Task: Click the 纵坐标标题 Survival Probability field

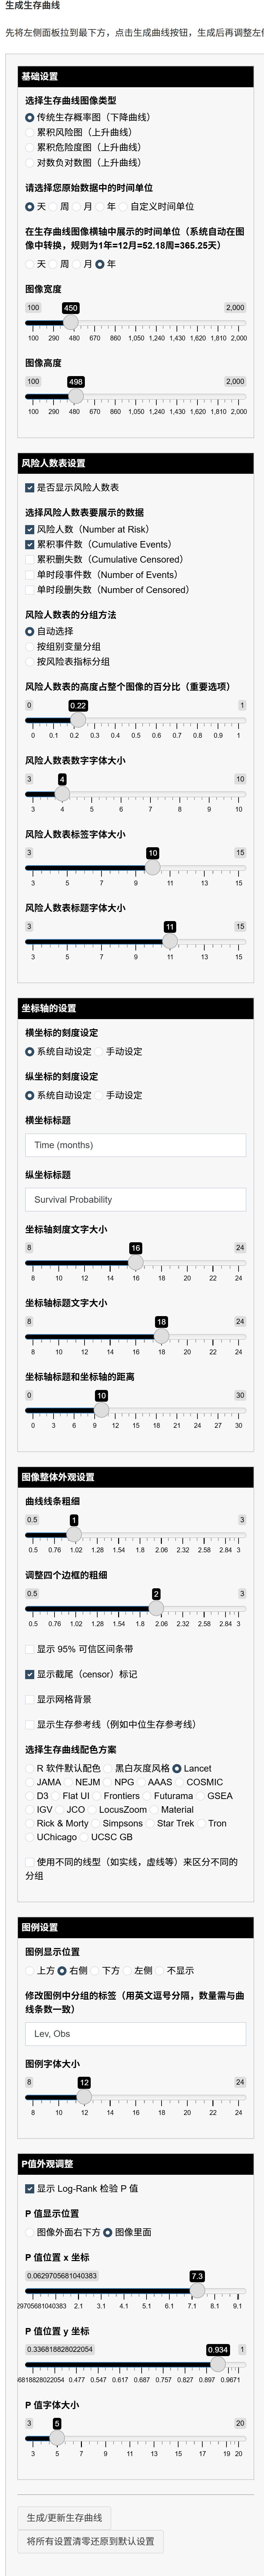Action: [135, 1199]
